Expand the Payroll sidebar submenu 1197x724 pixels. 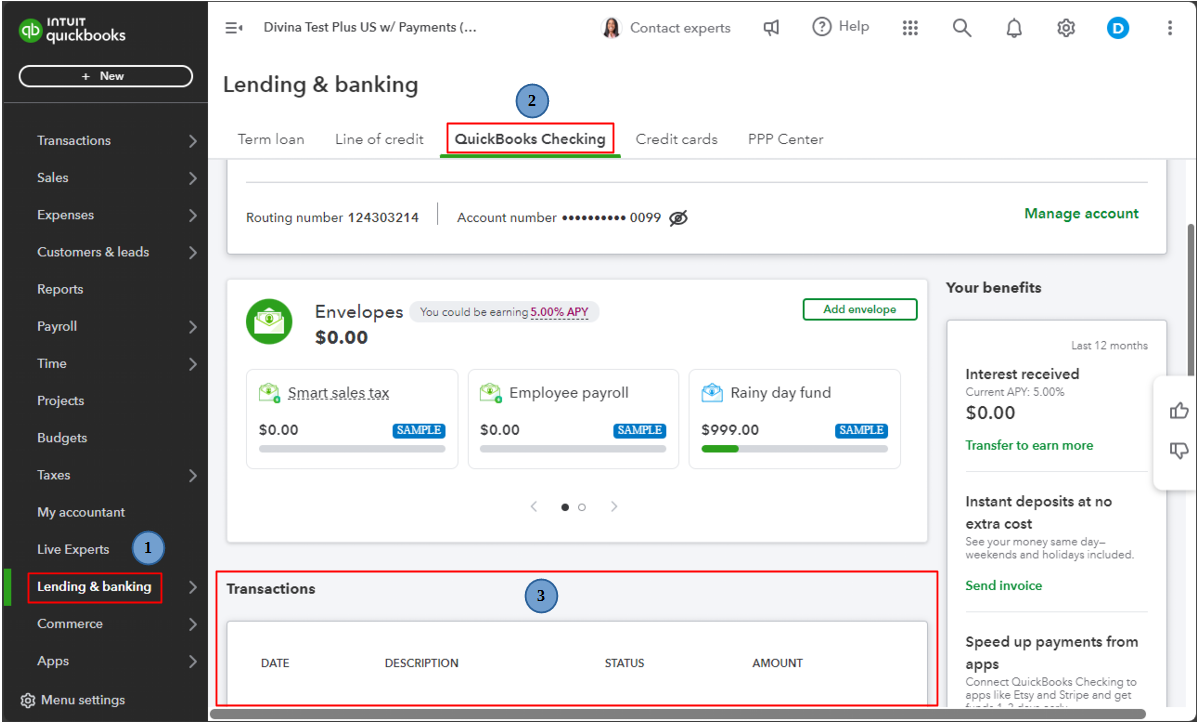[192, 327]
